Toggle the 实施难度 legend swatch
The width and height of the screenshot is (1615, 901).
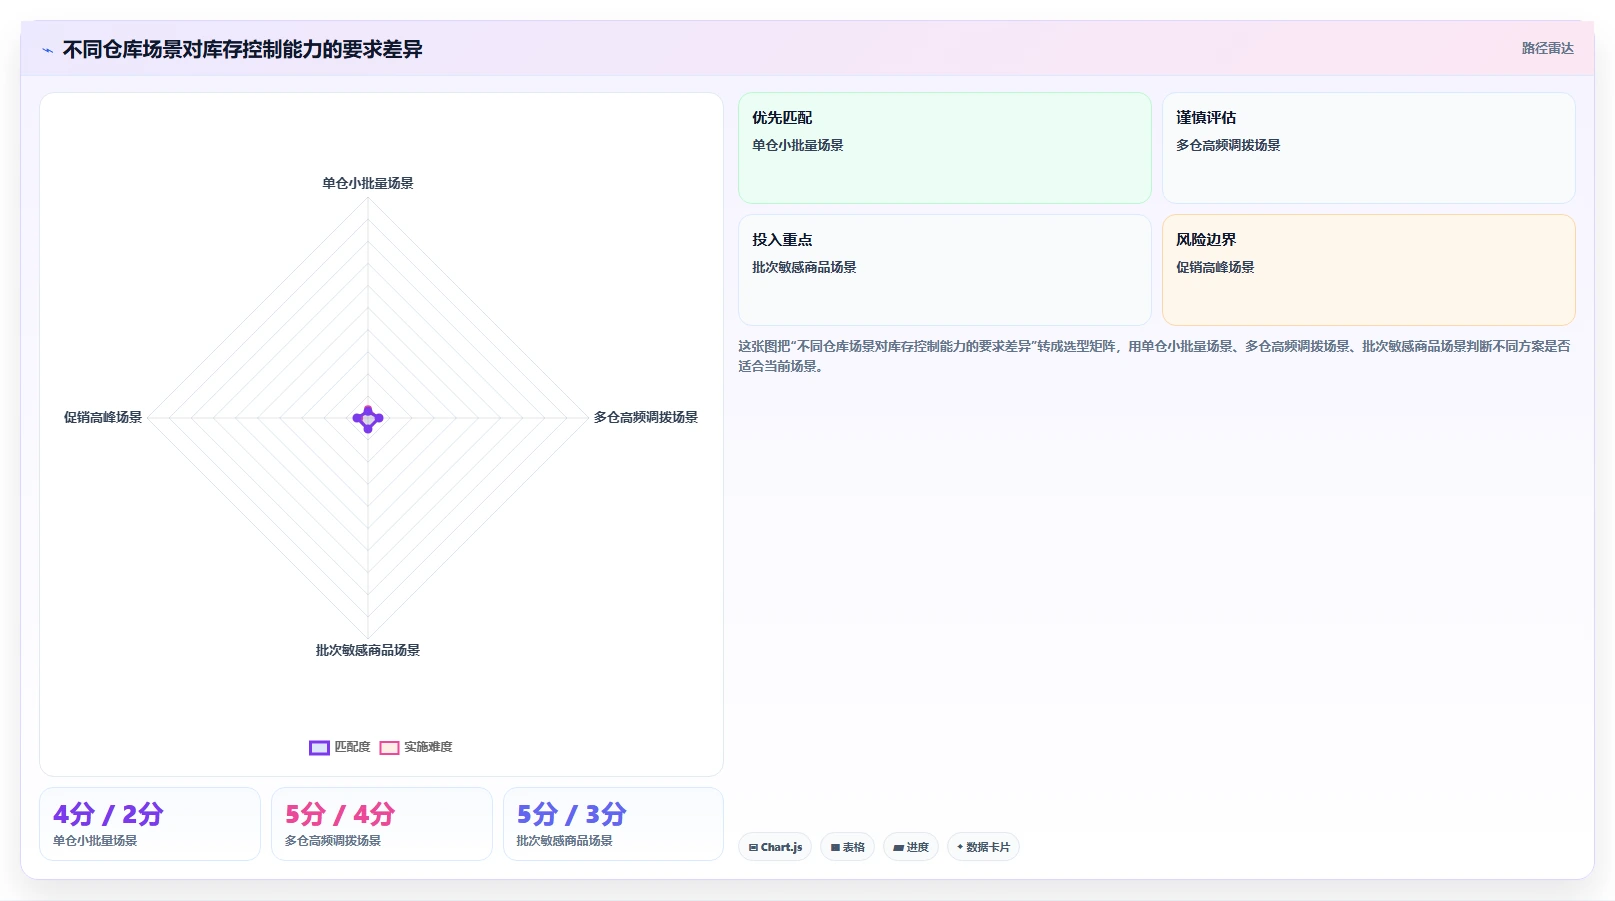click(389, 748)
